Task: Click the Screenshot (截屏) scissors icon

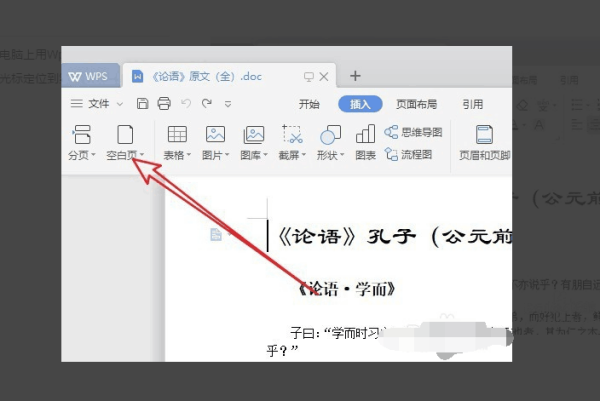Action: pyautogui.click(x=292, y=134)
